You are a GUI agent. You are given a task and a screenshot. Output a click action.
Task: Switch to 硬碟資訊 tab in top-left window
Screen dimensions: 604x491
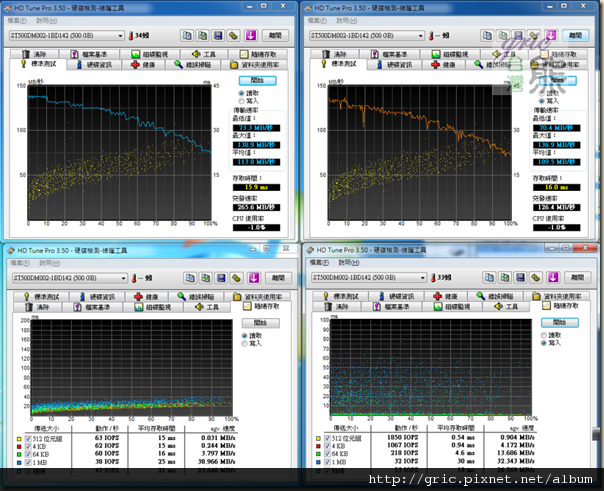pyautogui.click(x=94, y=65)
